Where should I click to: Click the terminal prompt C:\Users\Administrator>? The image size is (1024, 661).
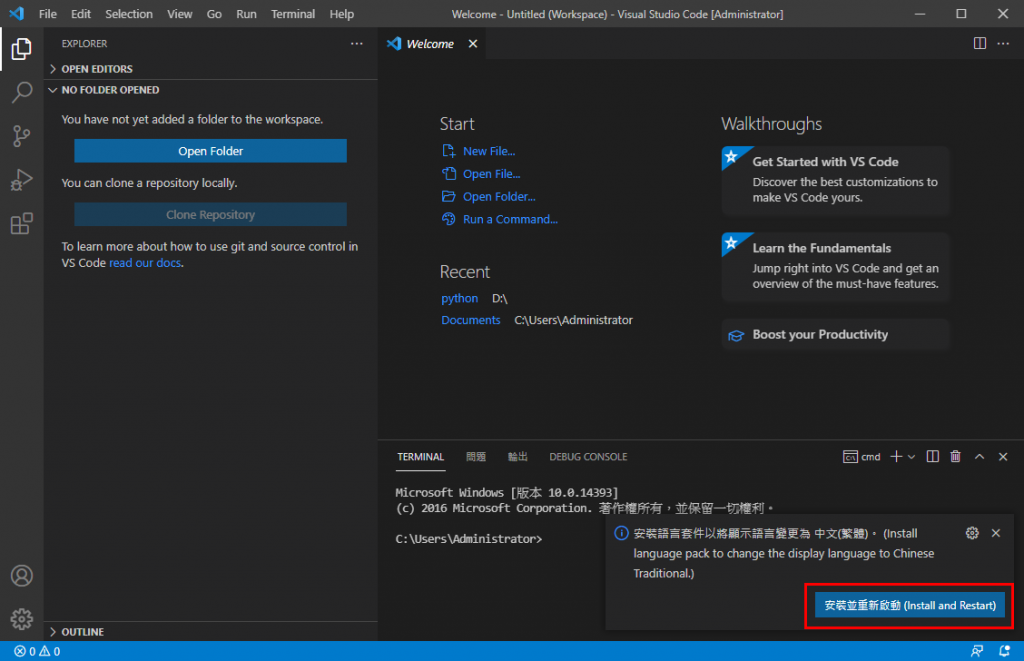469,539
